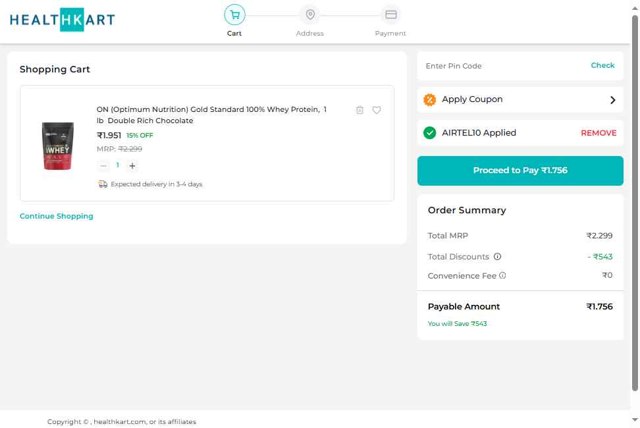Click the You will Save ₹543 text
640x428 pixels.
pos(457,324)
